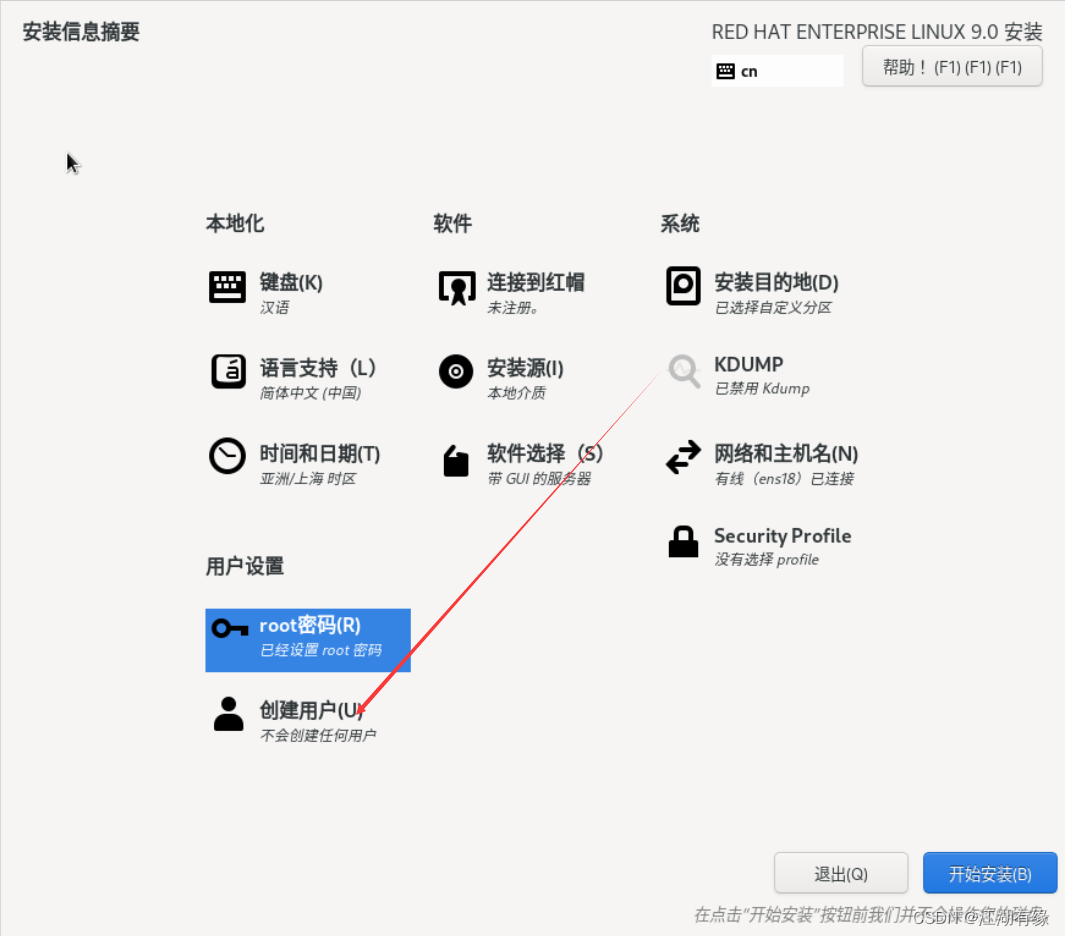The image size is (1065, 936).
Task: Click the KDUMP magnifier icon
Action: [683, 372]
